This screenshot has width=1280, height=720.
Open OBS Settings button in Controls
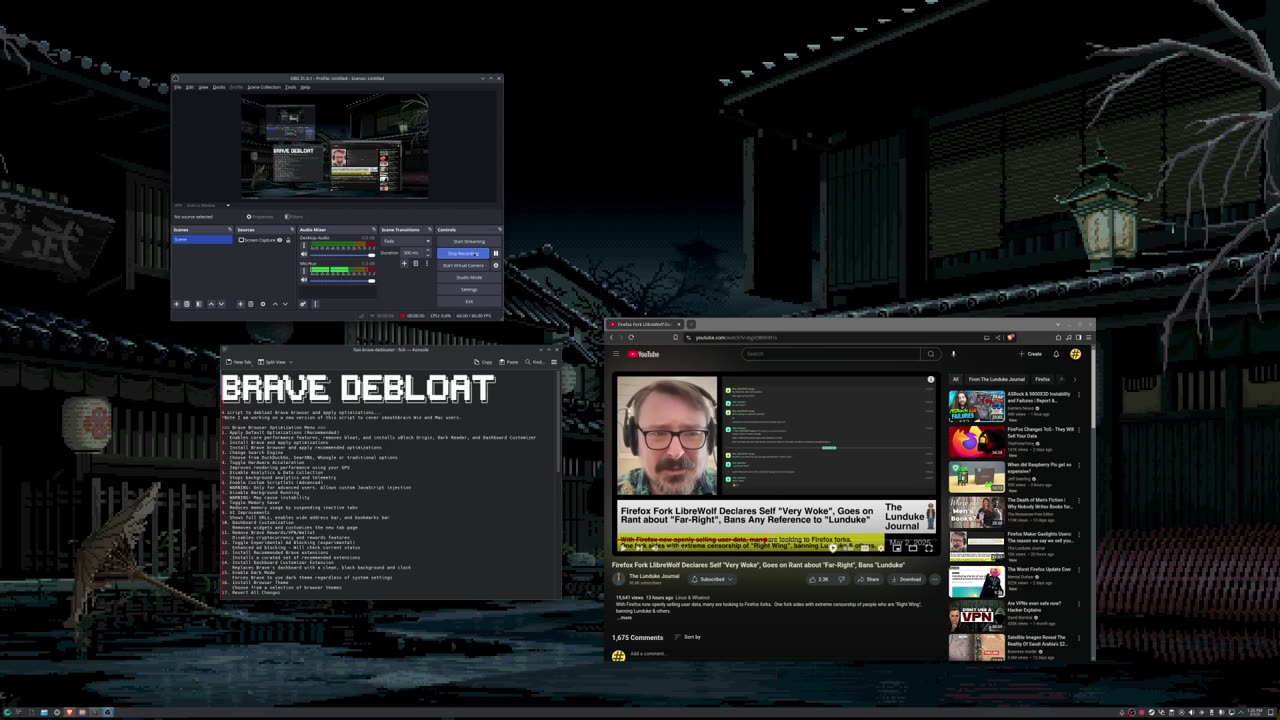468,289
